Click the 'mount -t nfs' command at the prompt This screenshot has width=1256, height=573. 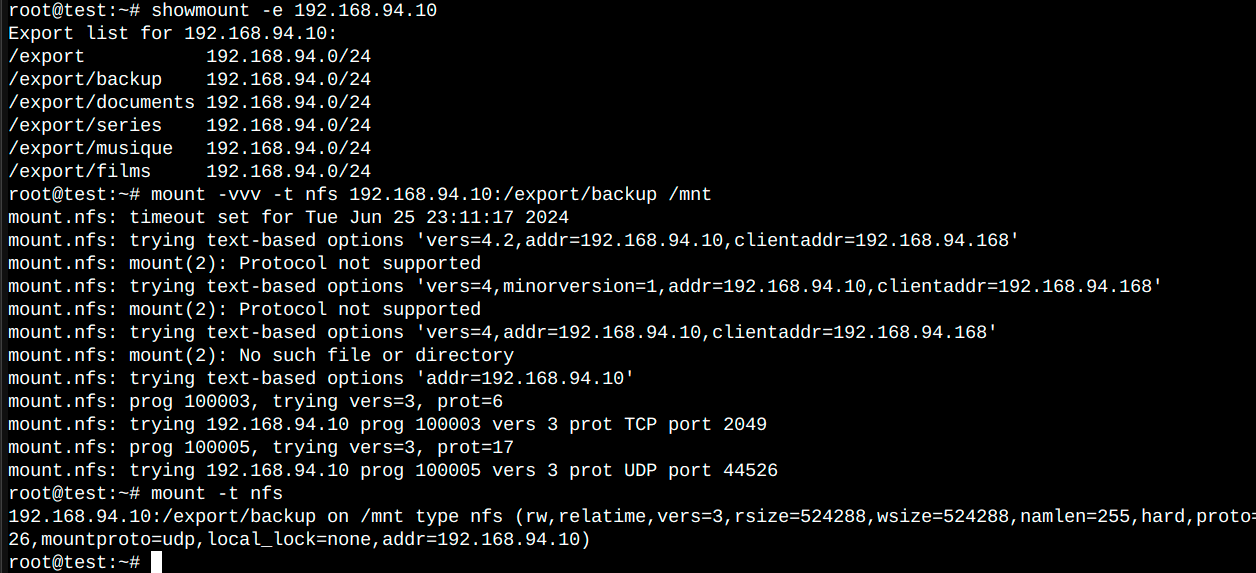point(217,494)
